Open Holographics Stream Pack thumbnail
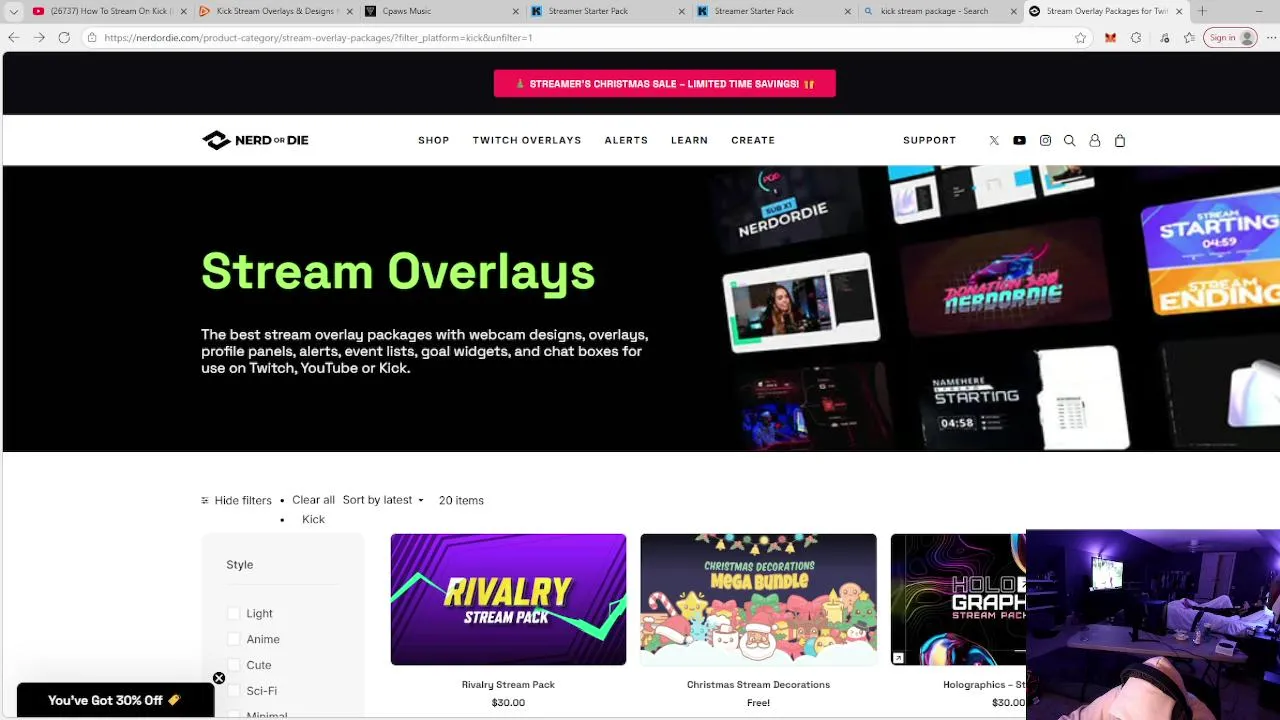Viewport: 1280px width, 720px height. tap(957, 599)
